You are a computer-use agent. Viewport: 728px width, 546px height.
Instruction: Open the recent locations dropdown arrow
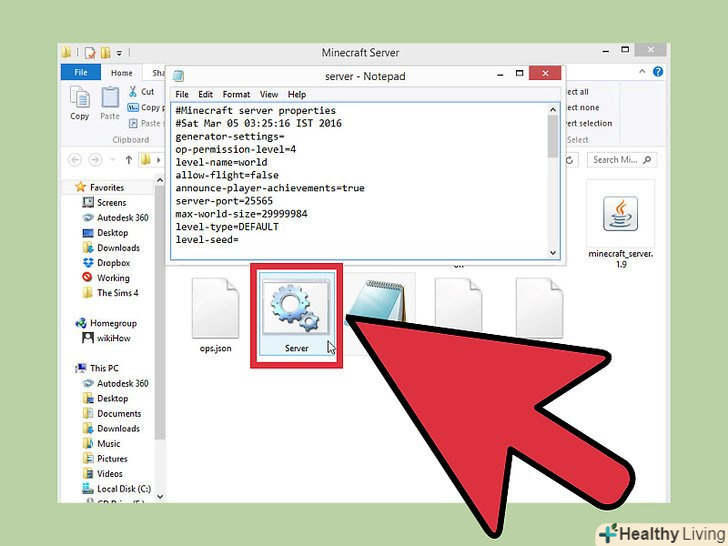point(112,161)
